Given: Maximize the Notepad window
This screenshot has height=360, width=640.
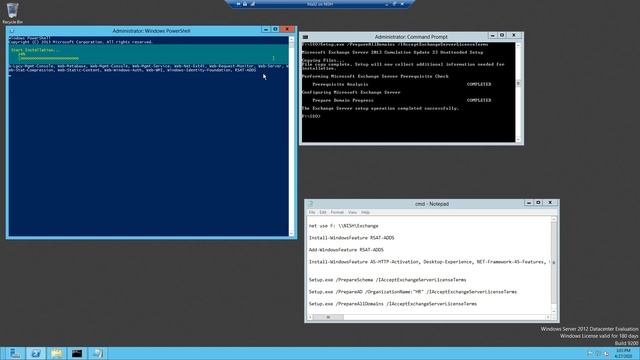Looking at the screenshot, I should [x=538, y=202].
